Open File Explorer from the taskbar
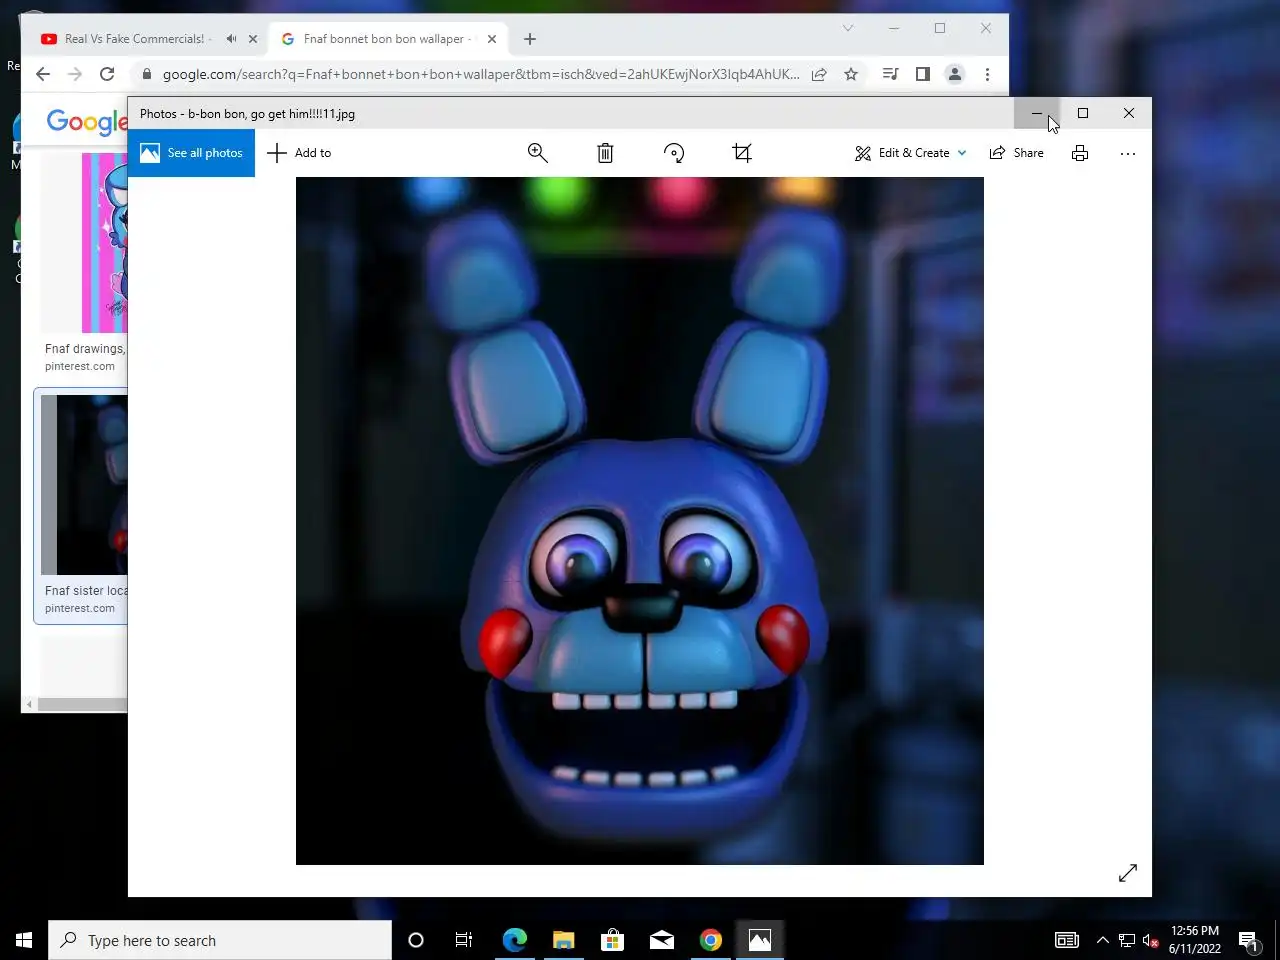The height and width of the screenshot is (960, 1280). click(x=564, y=940)
